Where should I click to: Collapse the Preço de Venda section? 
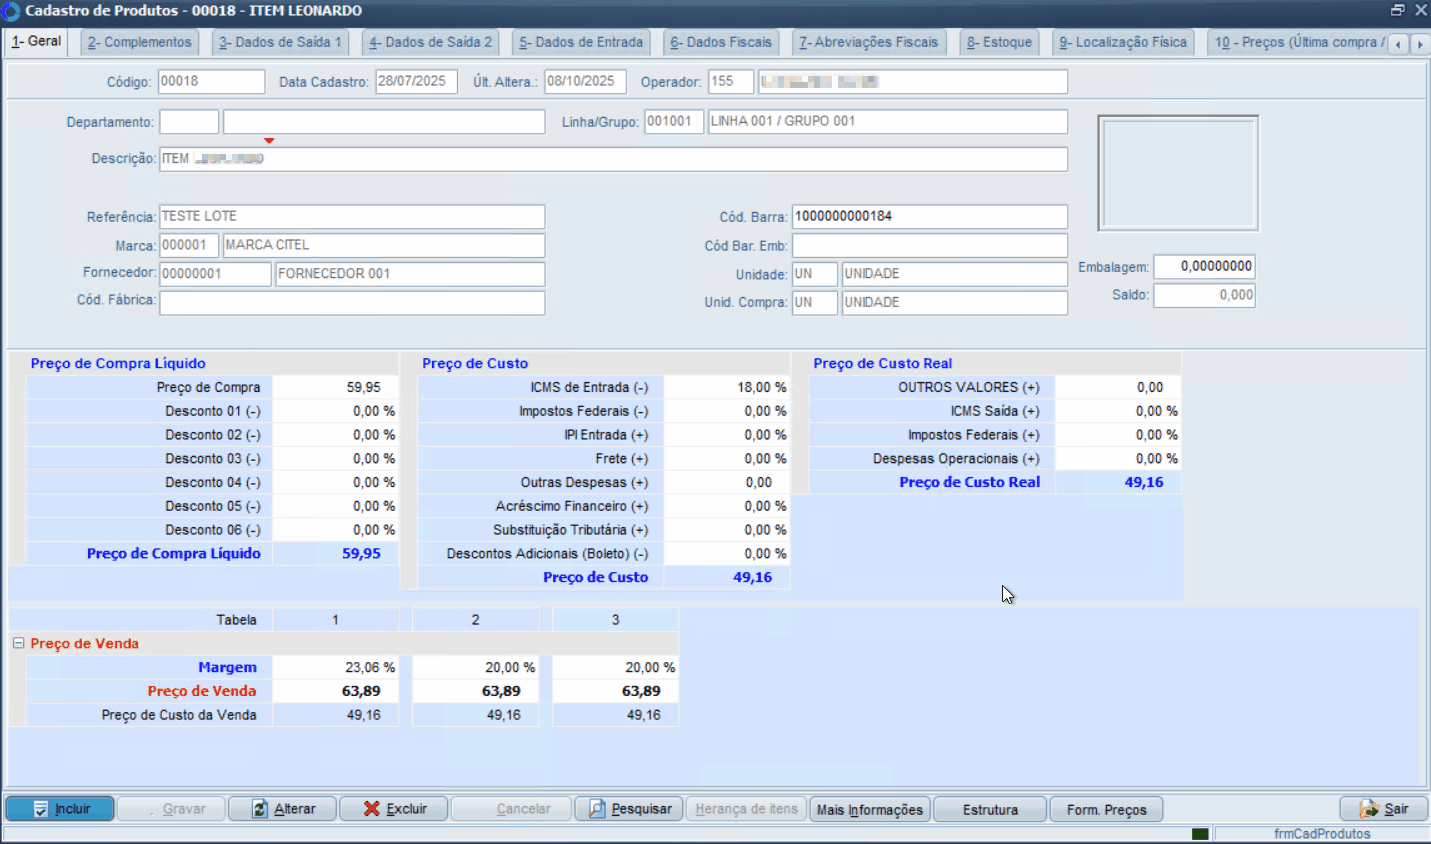coord(18,643)
